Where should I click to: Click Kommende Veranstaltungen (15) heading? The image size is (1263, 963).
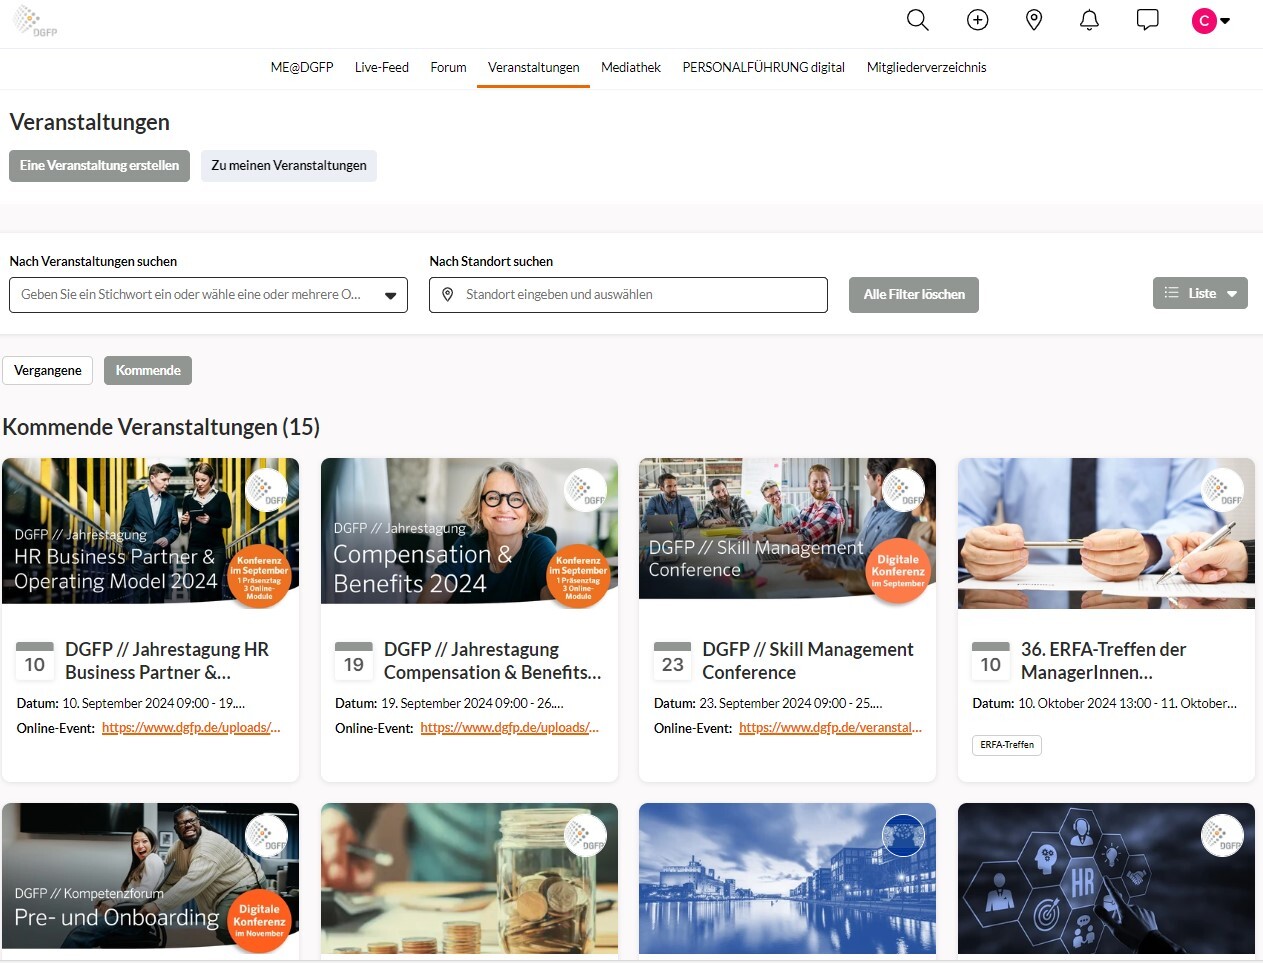pyautogui.click(x=161, y=427)
